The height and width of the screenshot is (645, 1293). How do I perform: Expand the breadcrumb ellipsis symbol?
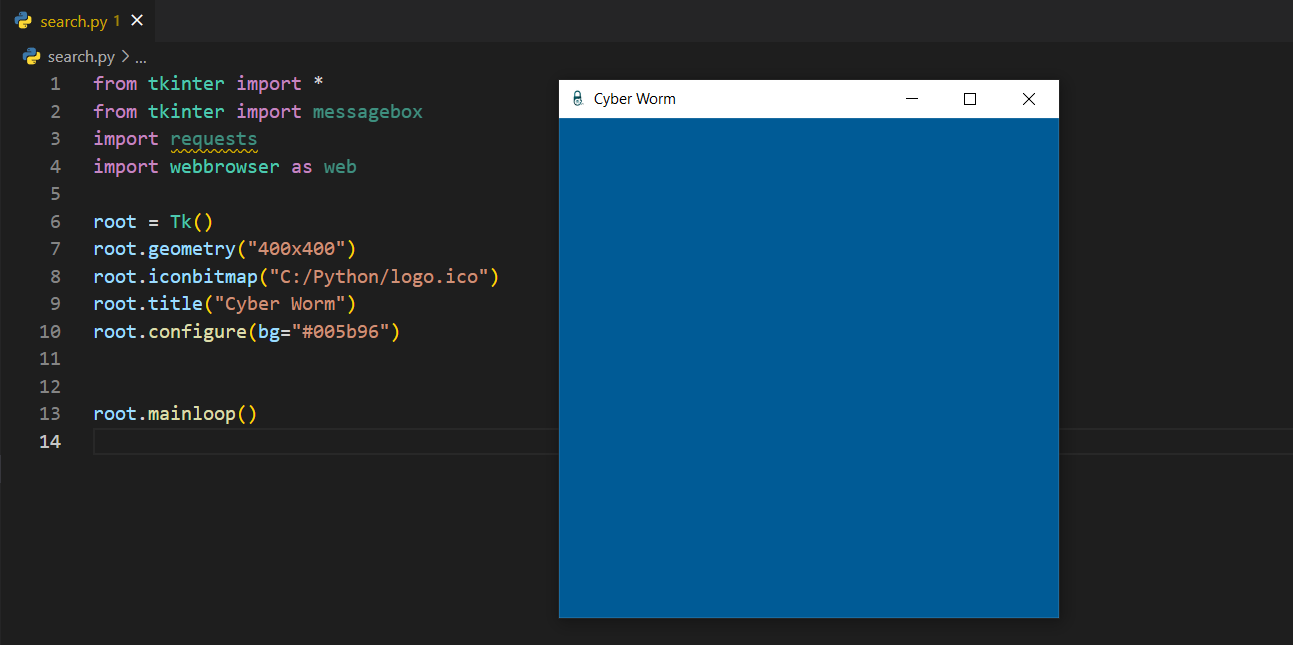click(x=140, y=58)
